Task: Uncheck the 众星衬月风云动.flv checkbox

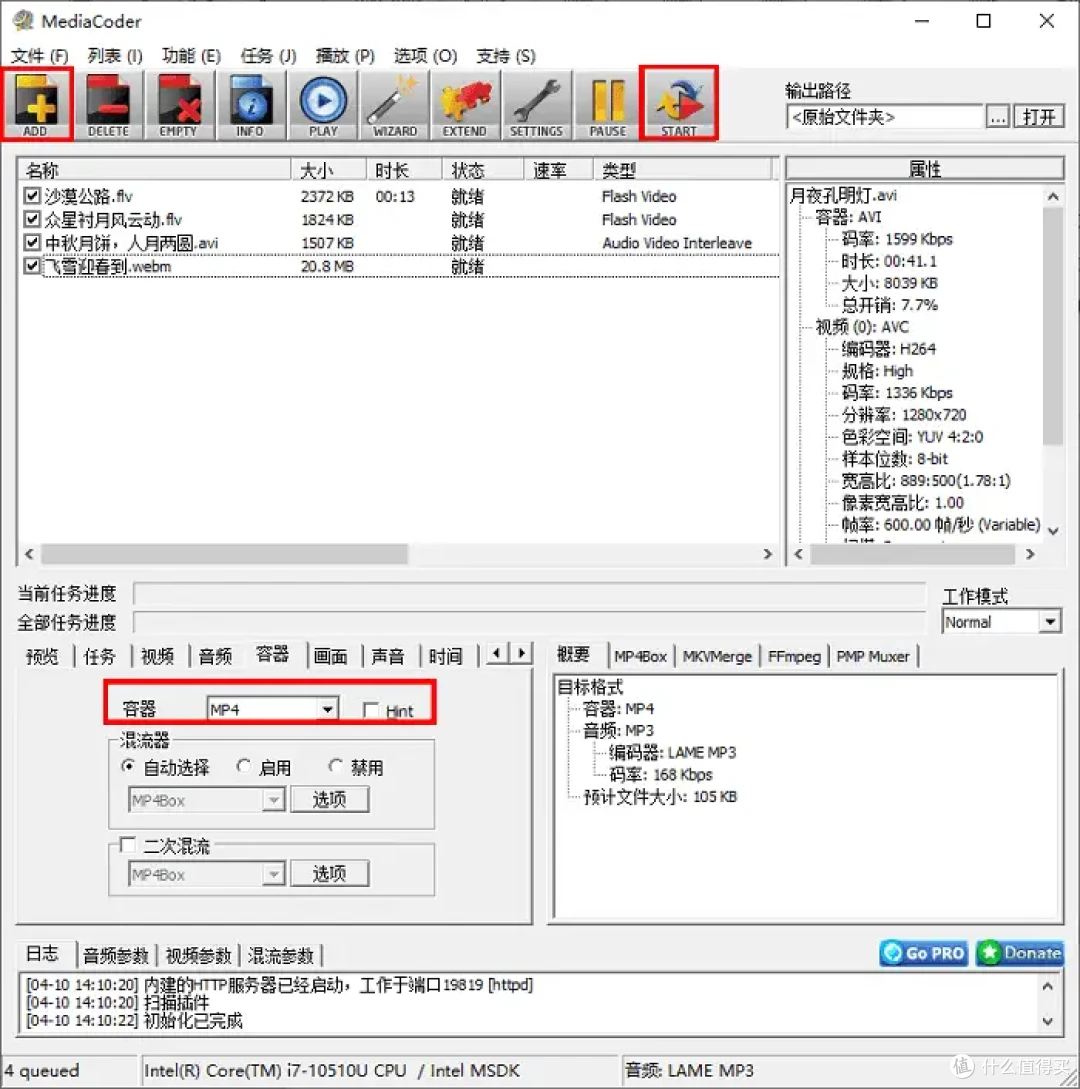Action: tap(32, 219)
